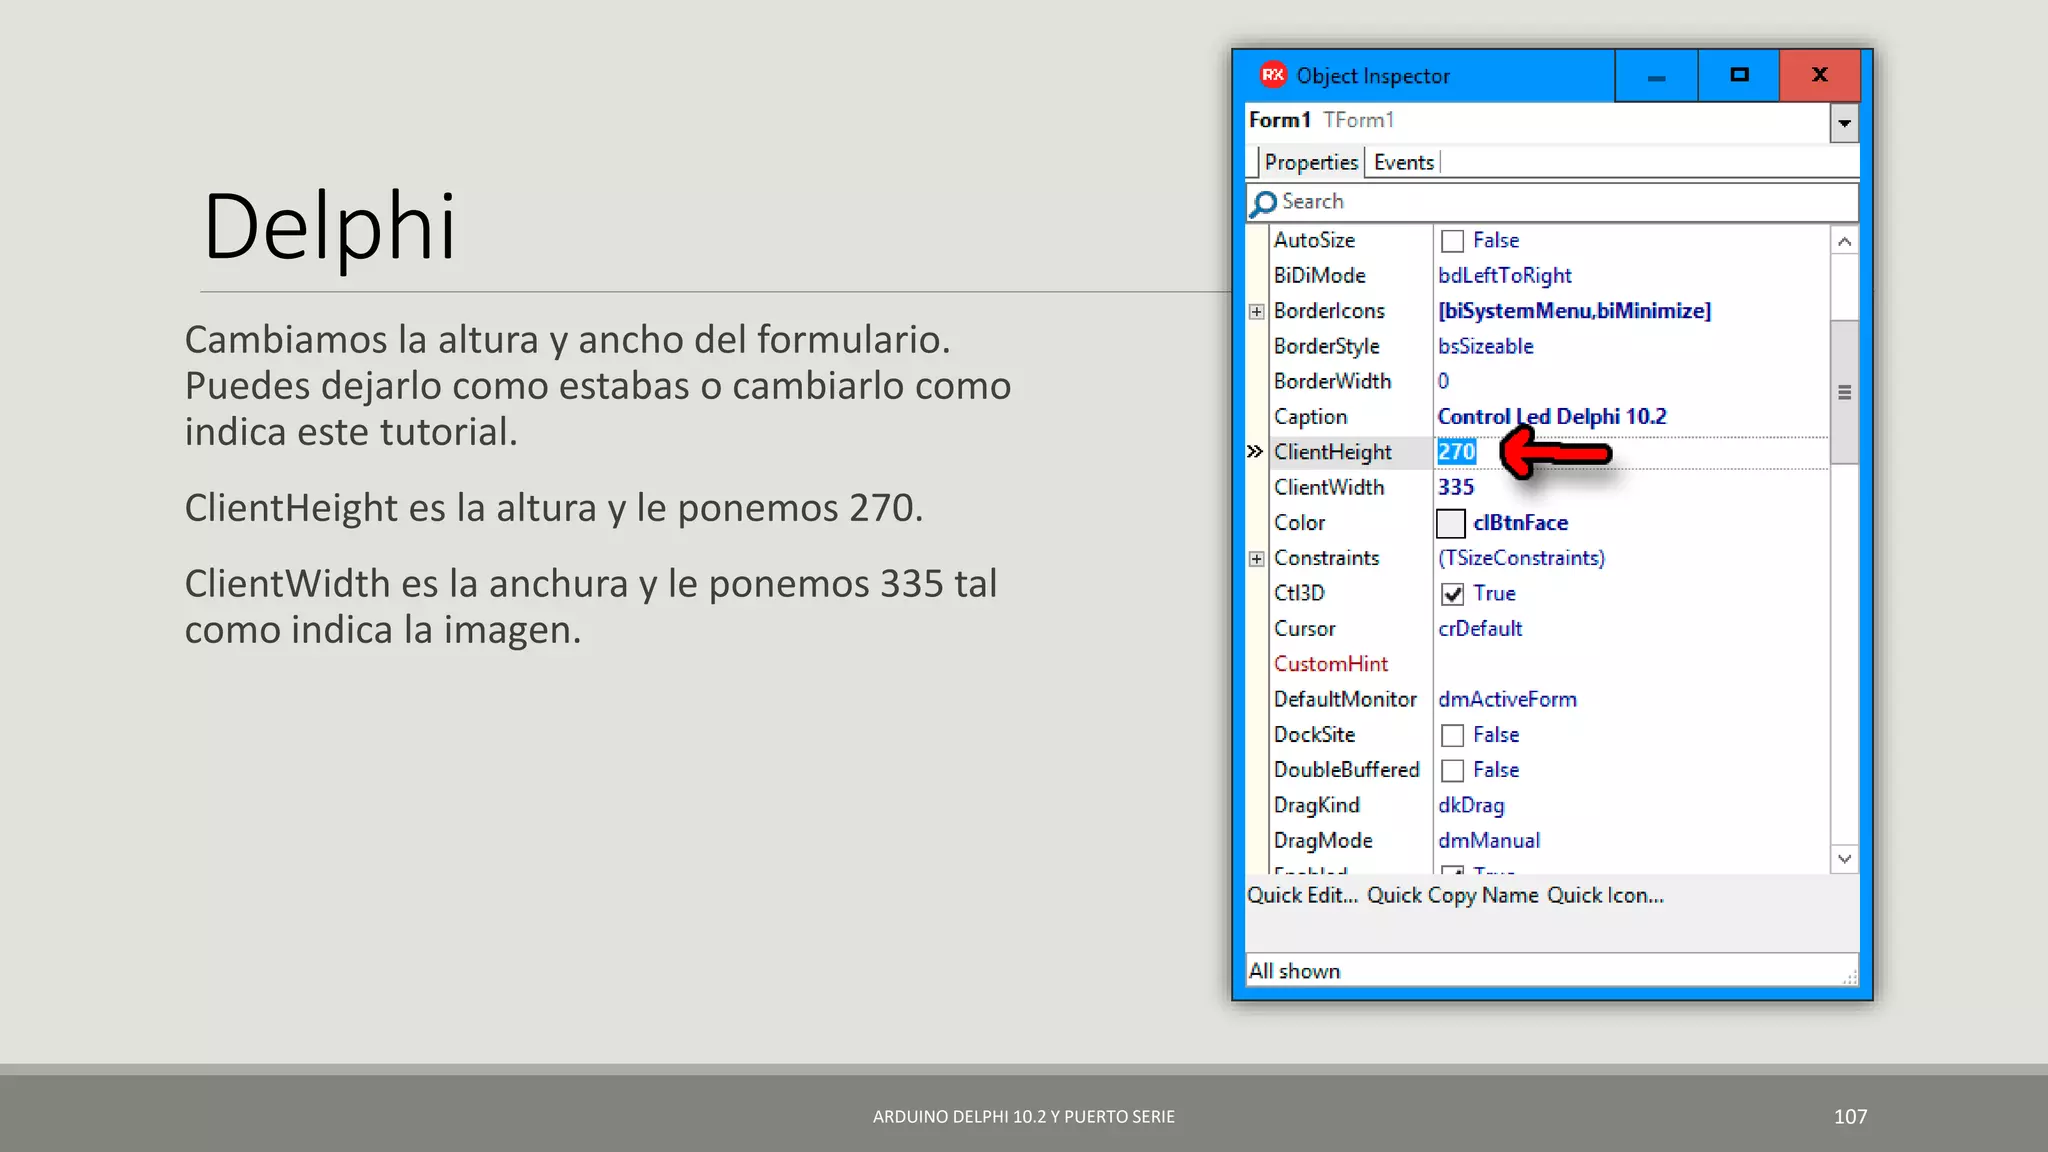Select the Caption value Control Led Delphi 10.2
2048x1152 pixels.
pyautogui.click(x=1552, y=417)
